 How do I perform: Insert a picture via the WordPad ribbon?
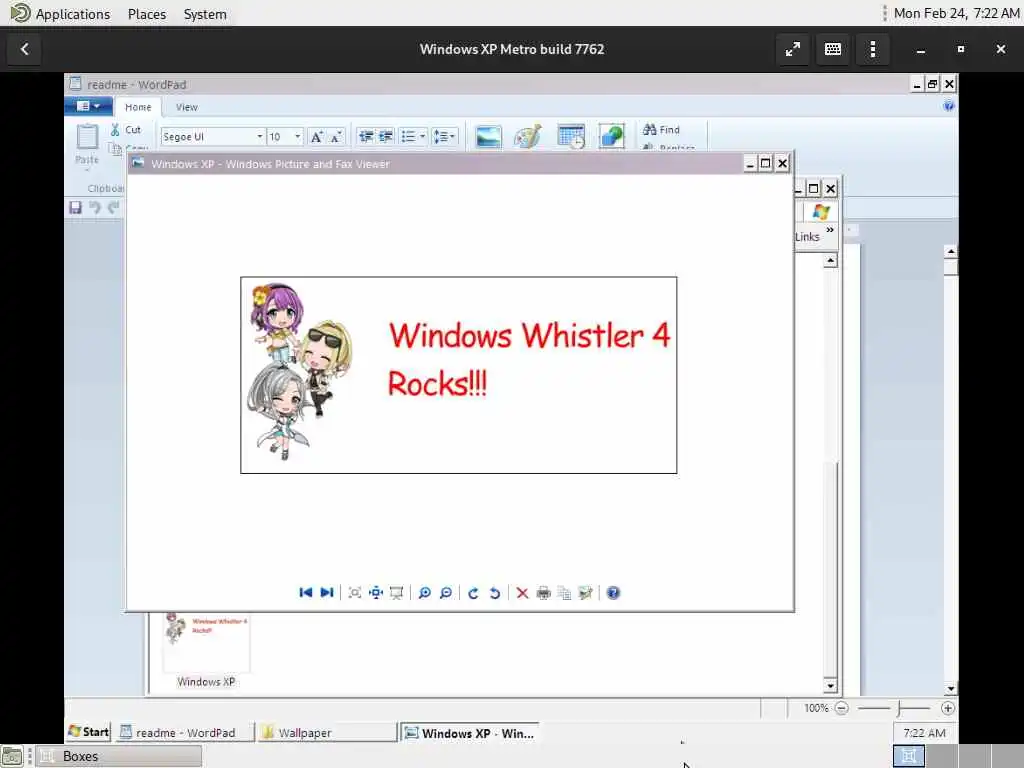[x=488, y=136]
